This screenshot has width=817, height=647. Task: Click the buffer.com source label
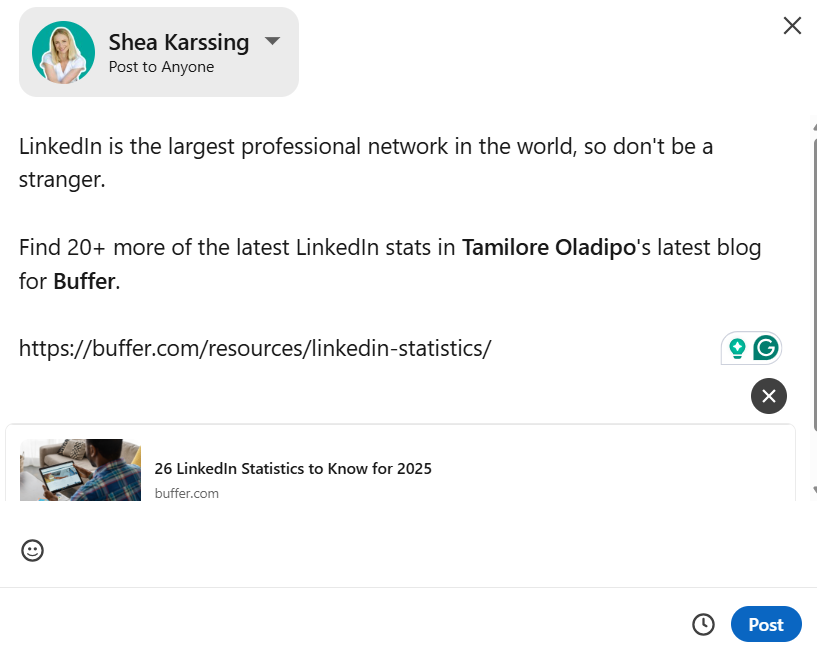click(186, 493)
